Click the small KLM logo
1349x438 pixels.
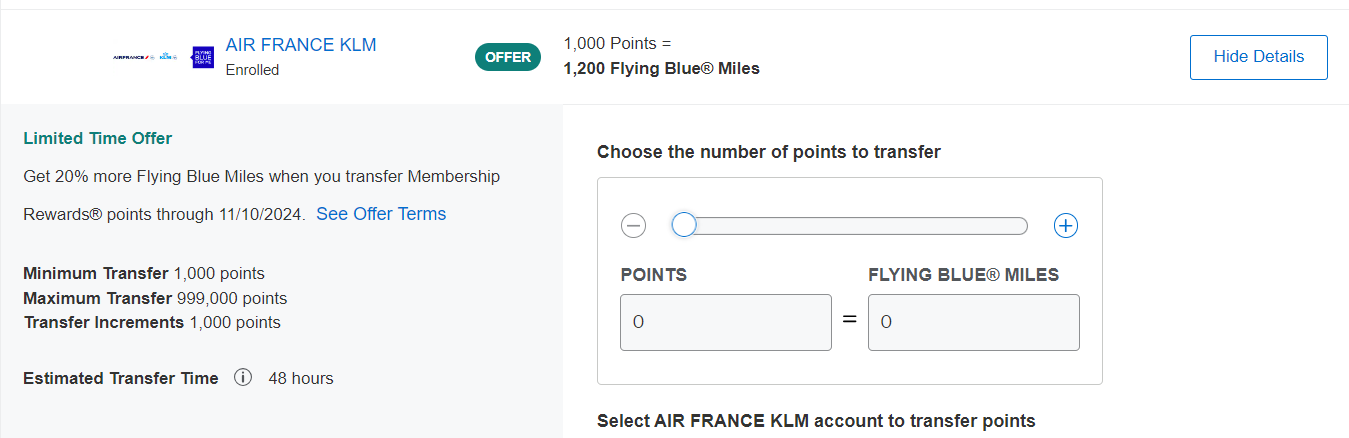169,57
